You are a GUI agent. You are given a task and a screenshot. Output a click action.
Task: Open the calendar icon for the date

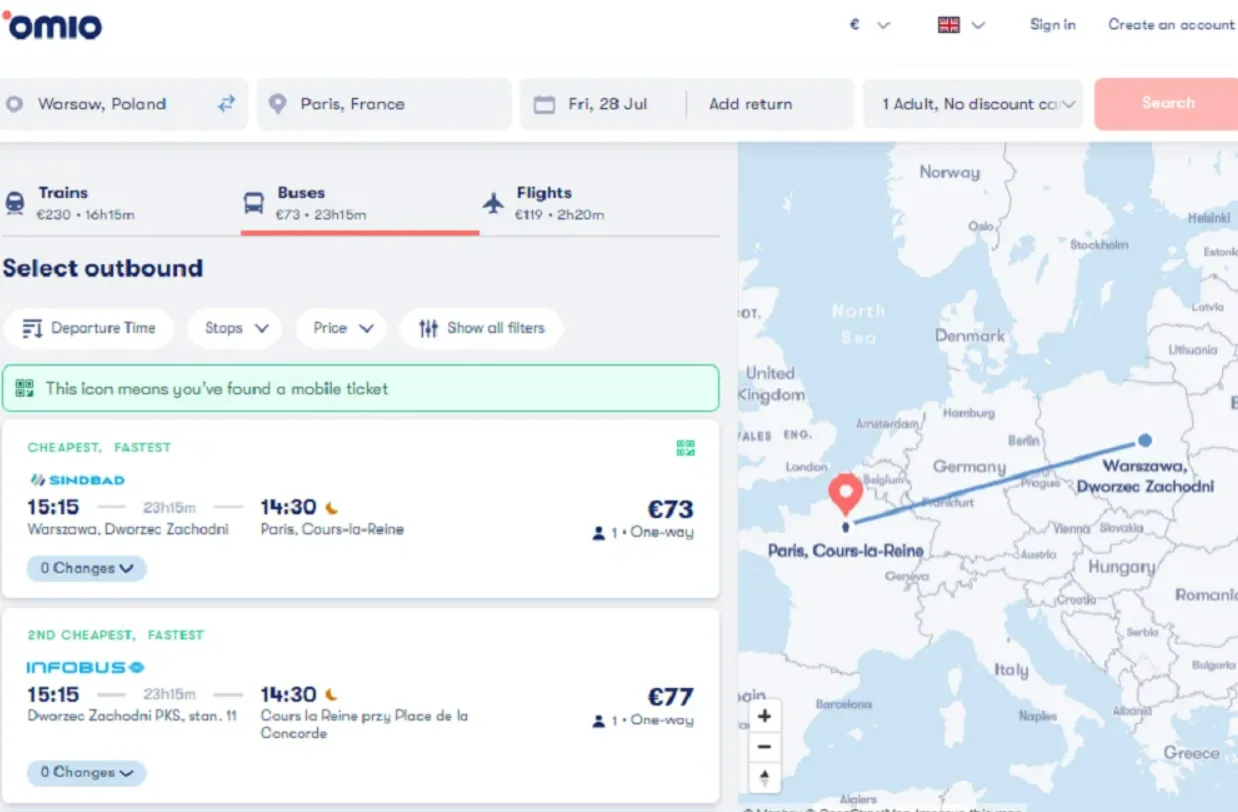[544, 104]
